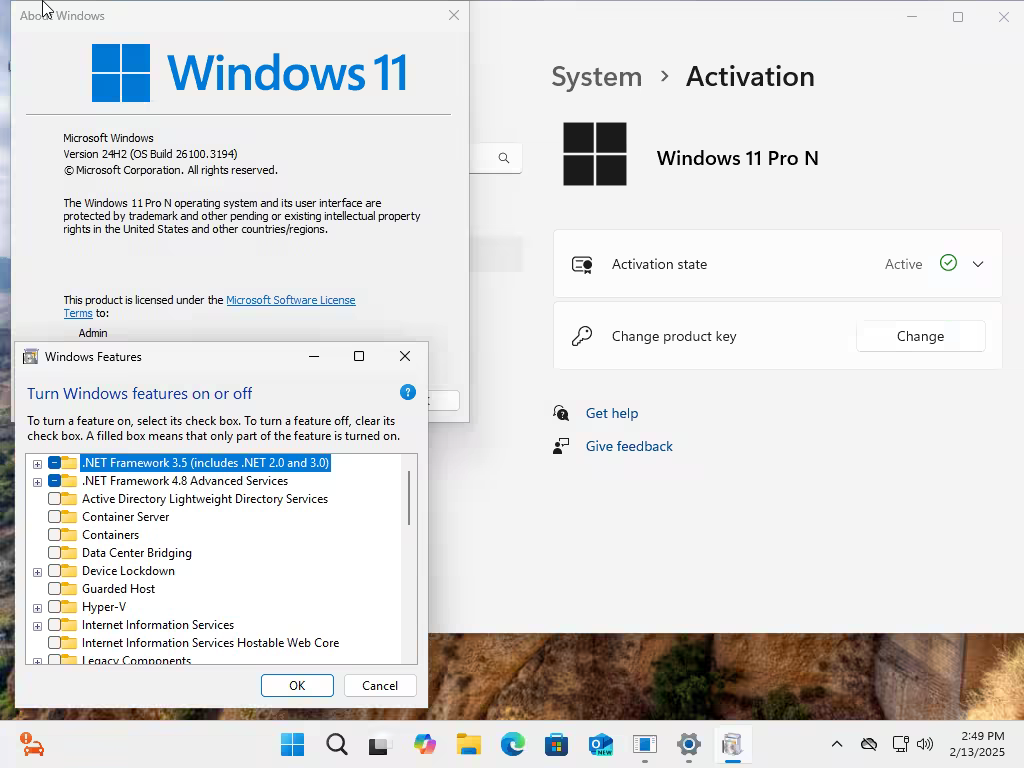The height and width of the screenshot is (768, 1024).
Task: Switch to the winver taskbar window
Action: pyautogui.click(x=645, y=744)
